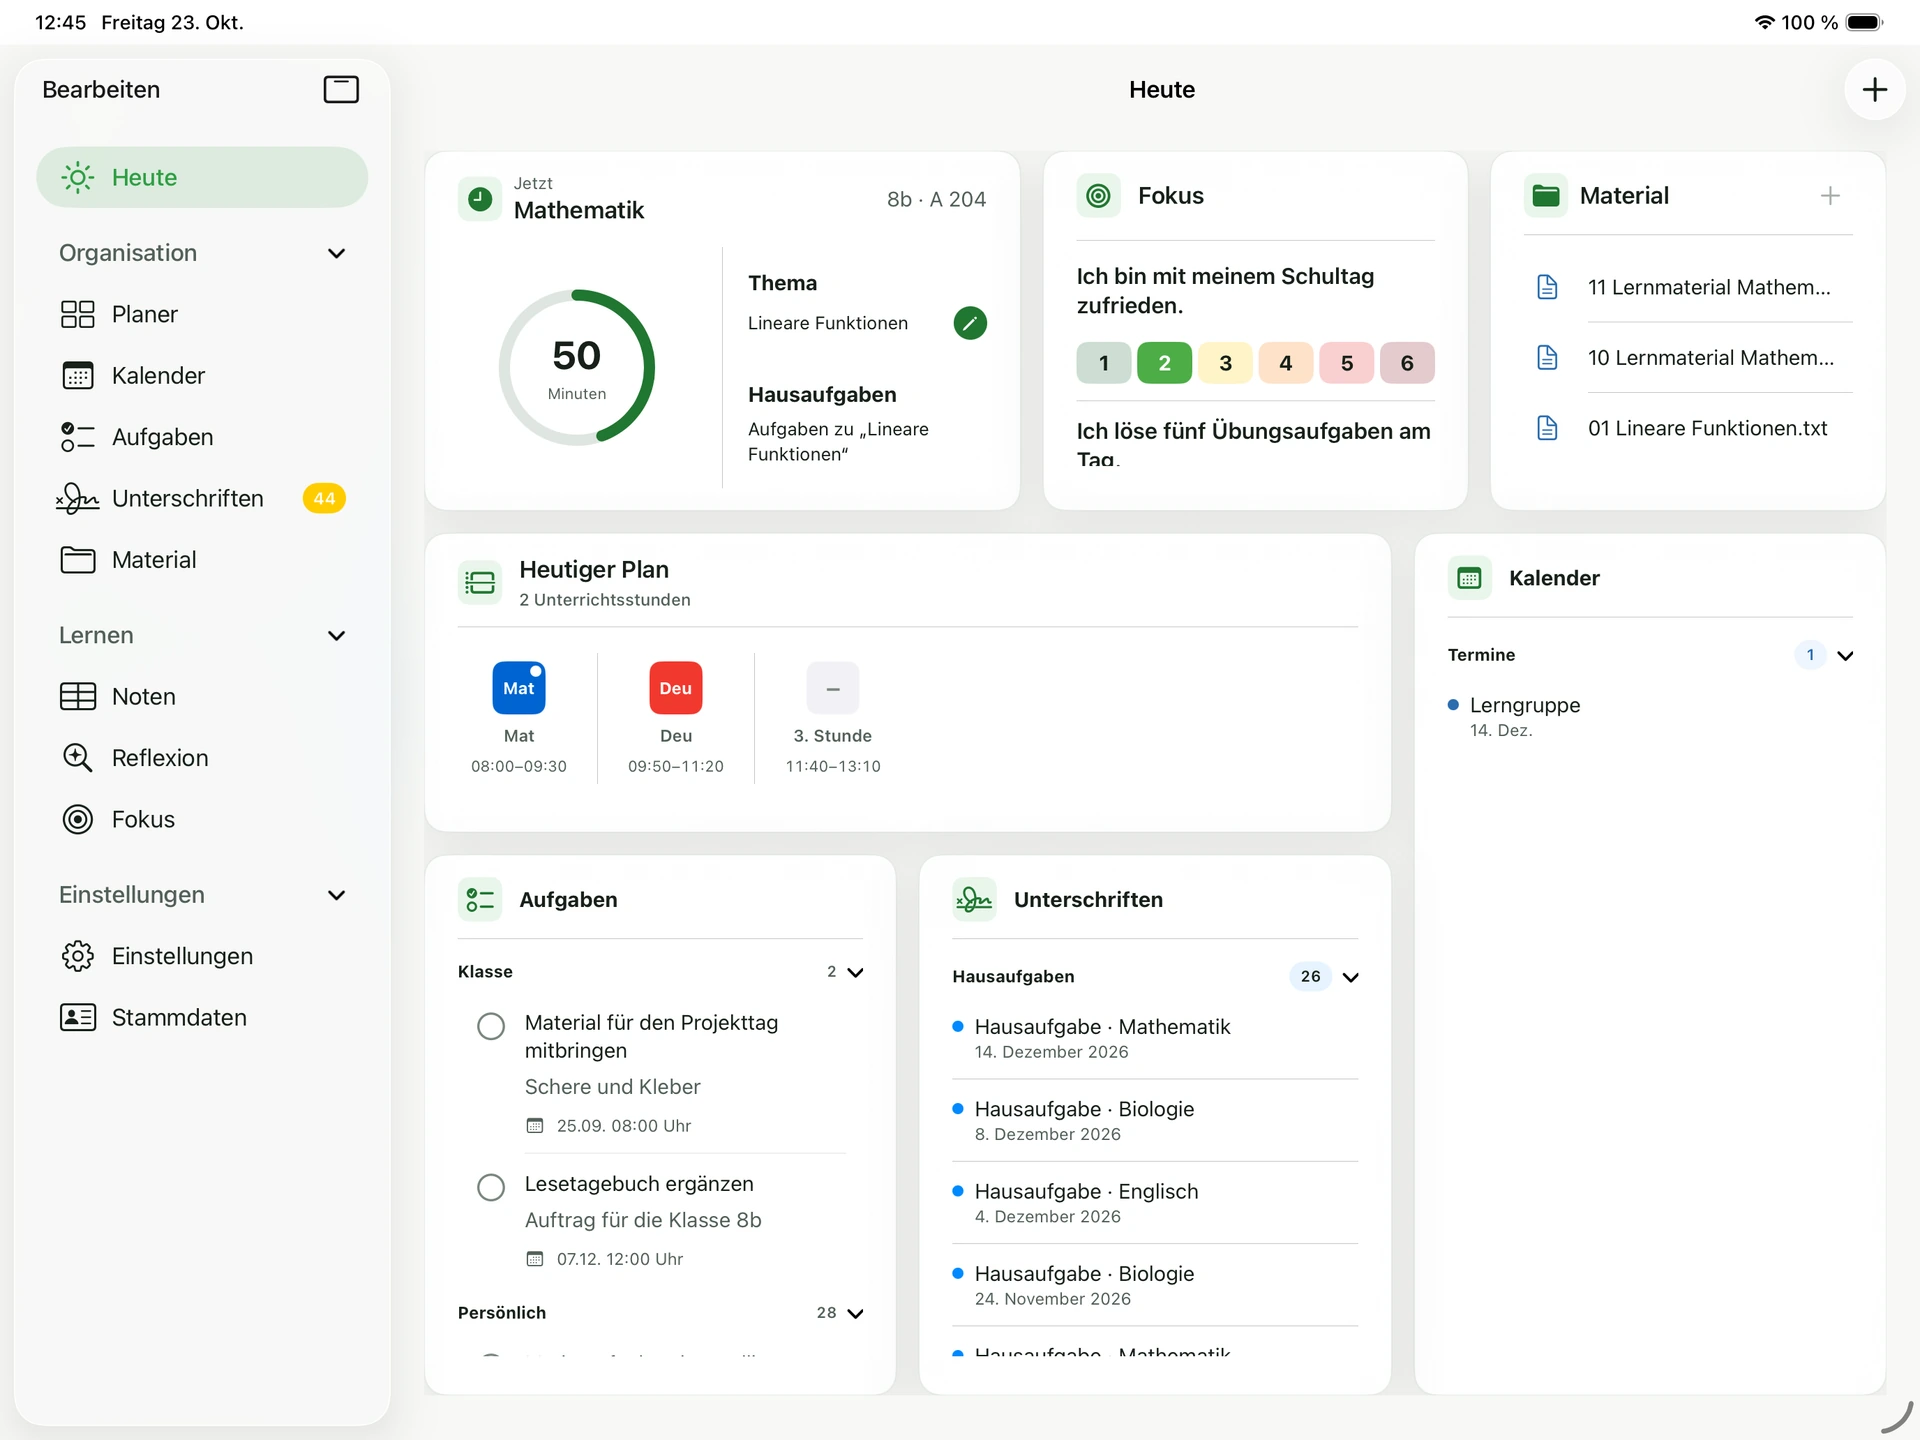This screenshot has height=1440, width=1920.
Task: Select the blue Mat lesson tile
Action: point(519,688)
